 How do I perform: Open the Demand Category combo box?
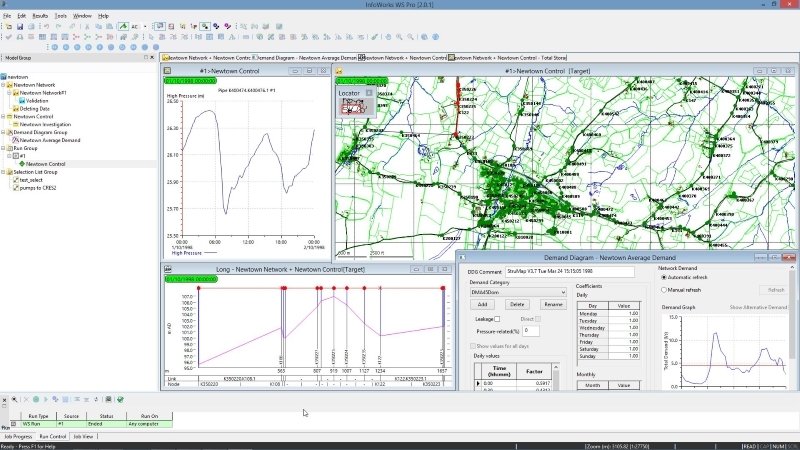pos(518,292)
